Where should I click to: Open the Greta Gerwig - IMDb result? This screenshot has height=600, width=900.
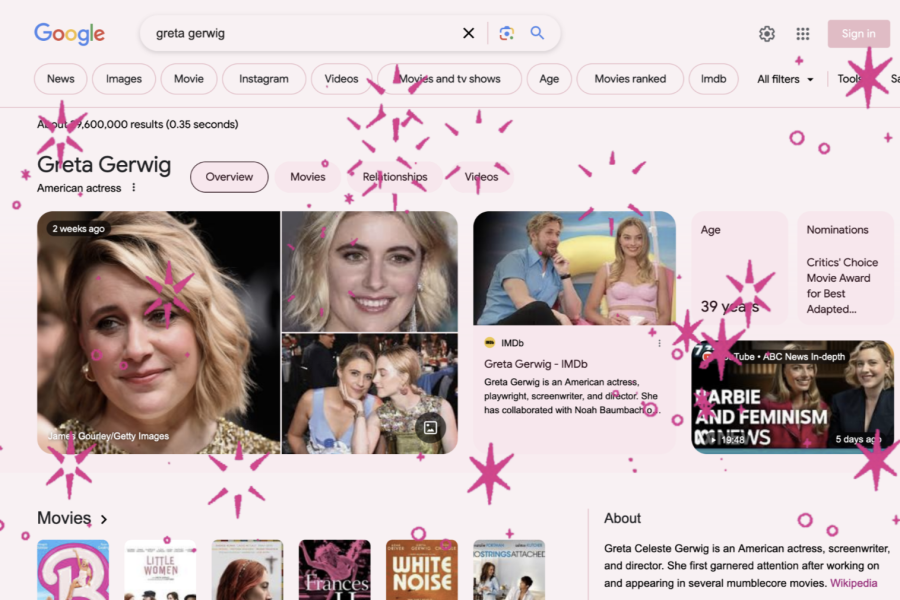(535, 364)
